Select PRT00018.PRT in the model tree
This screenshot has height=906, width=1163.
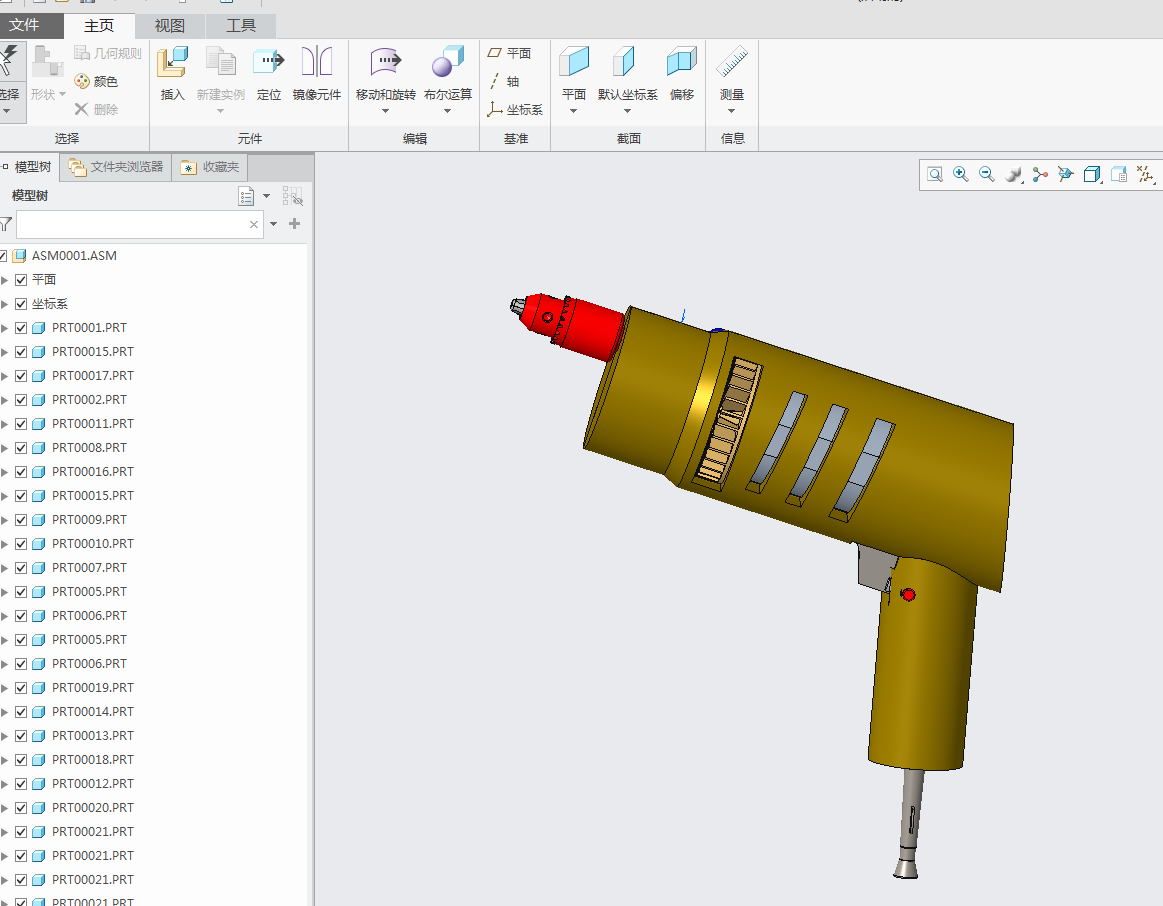pos(93,760)
